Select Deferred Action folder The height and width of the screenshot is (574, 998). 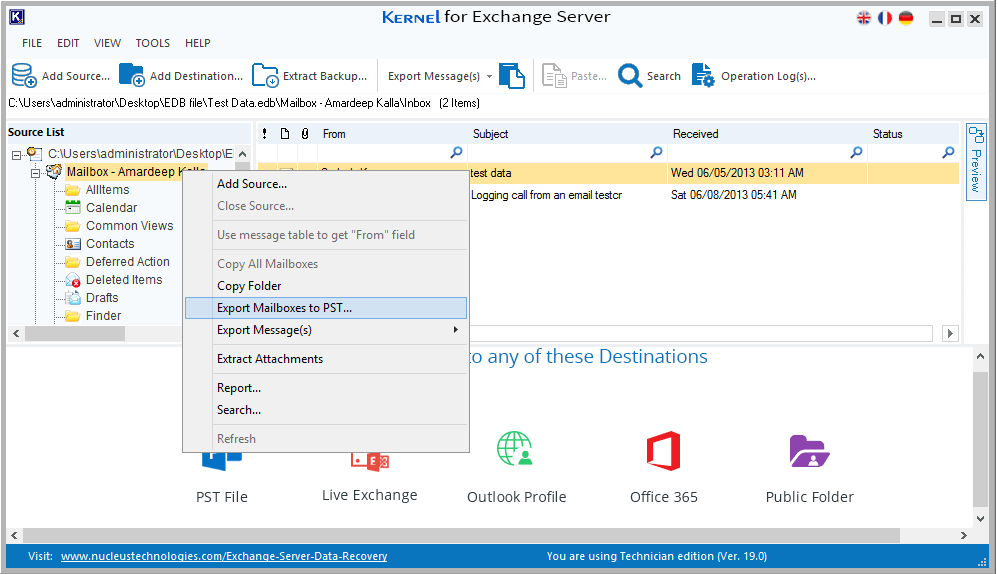pyautogui.click(x=127, y=262)
